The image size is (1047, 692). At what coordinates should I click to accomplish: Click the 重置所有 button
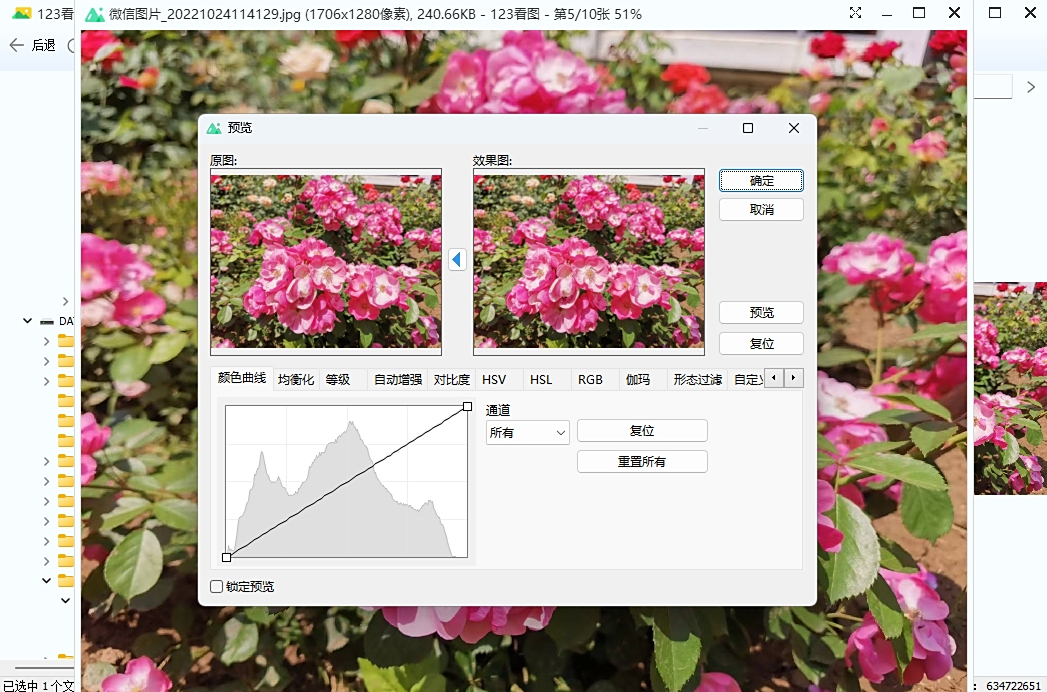tap(642, 461)
